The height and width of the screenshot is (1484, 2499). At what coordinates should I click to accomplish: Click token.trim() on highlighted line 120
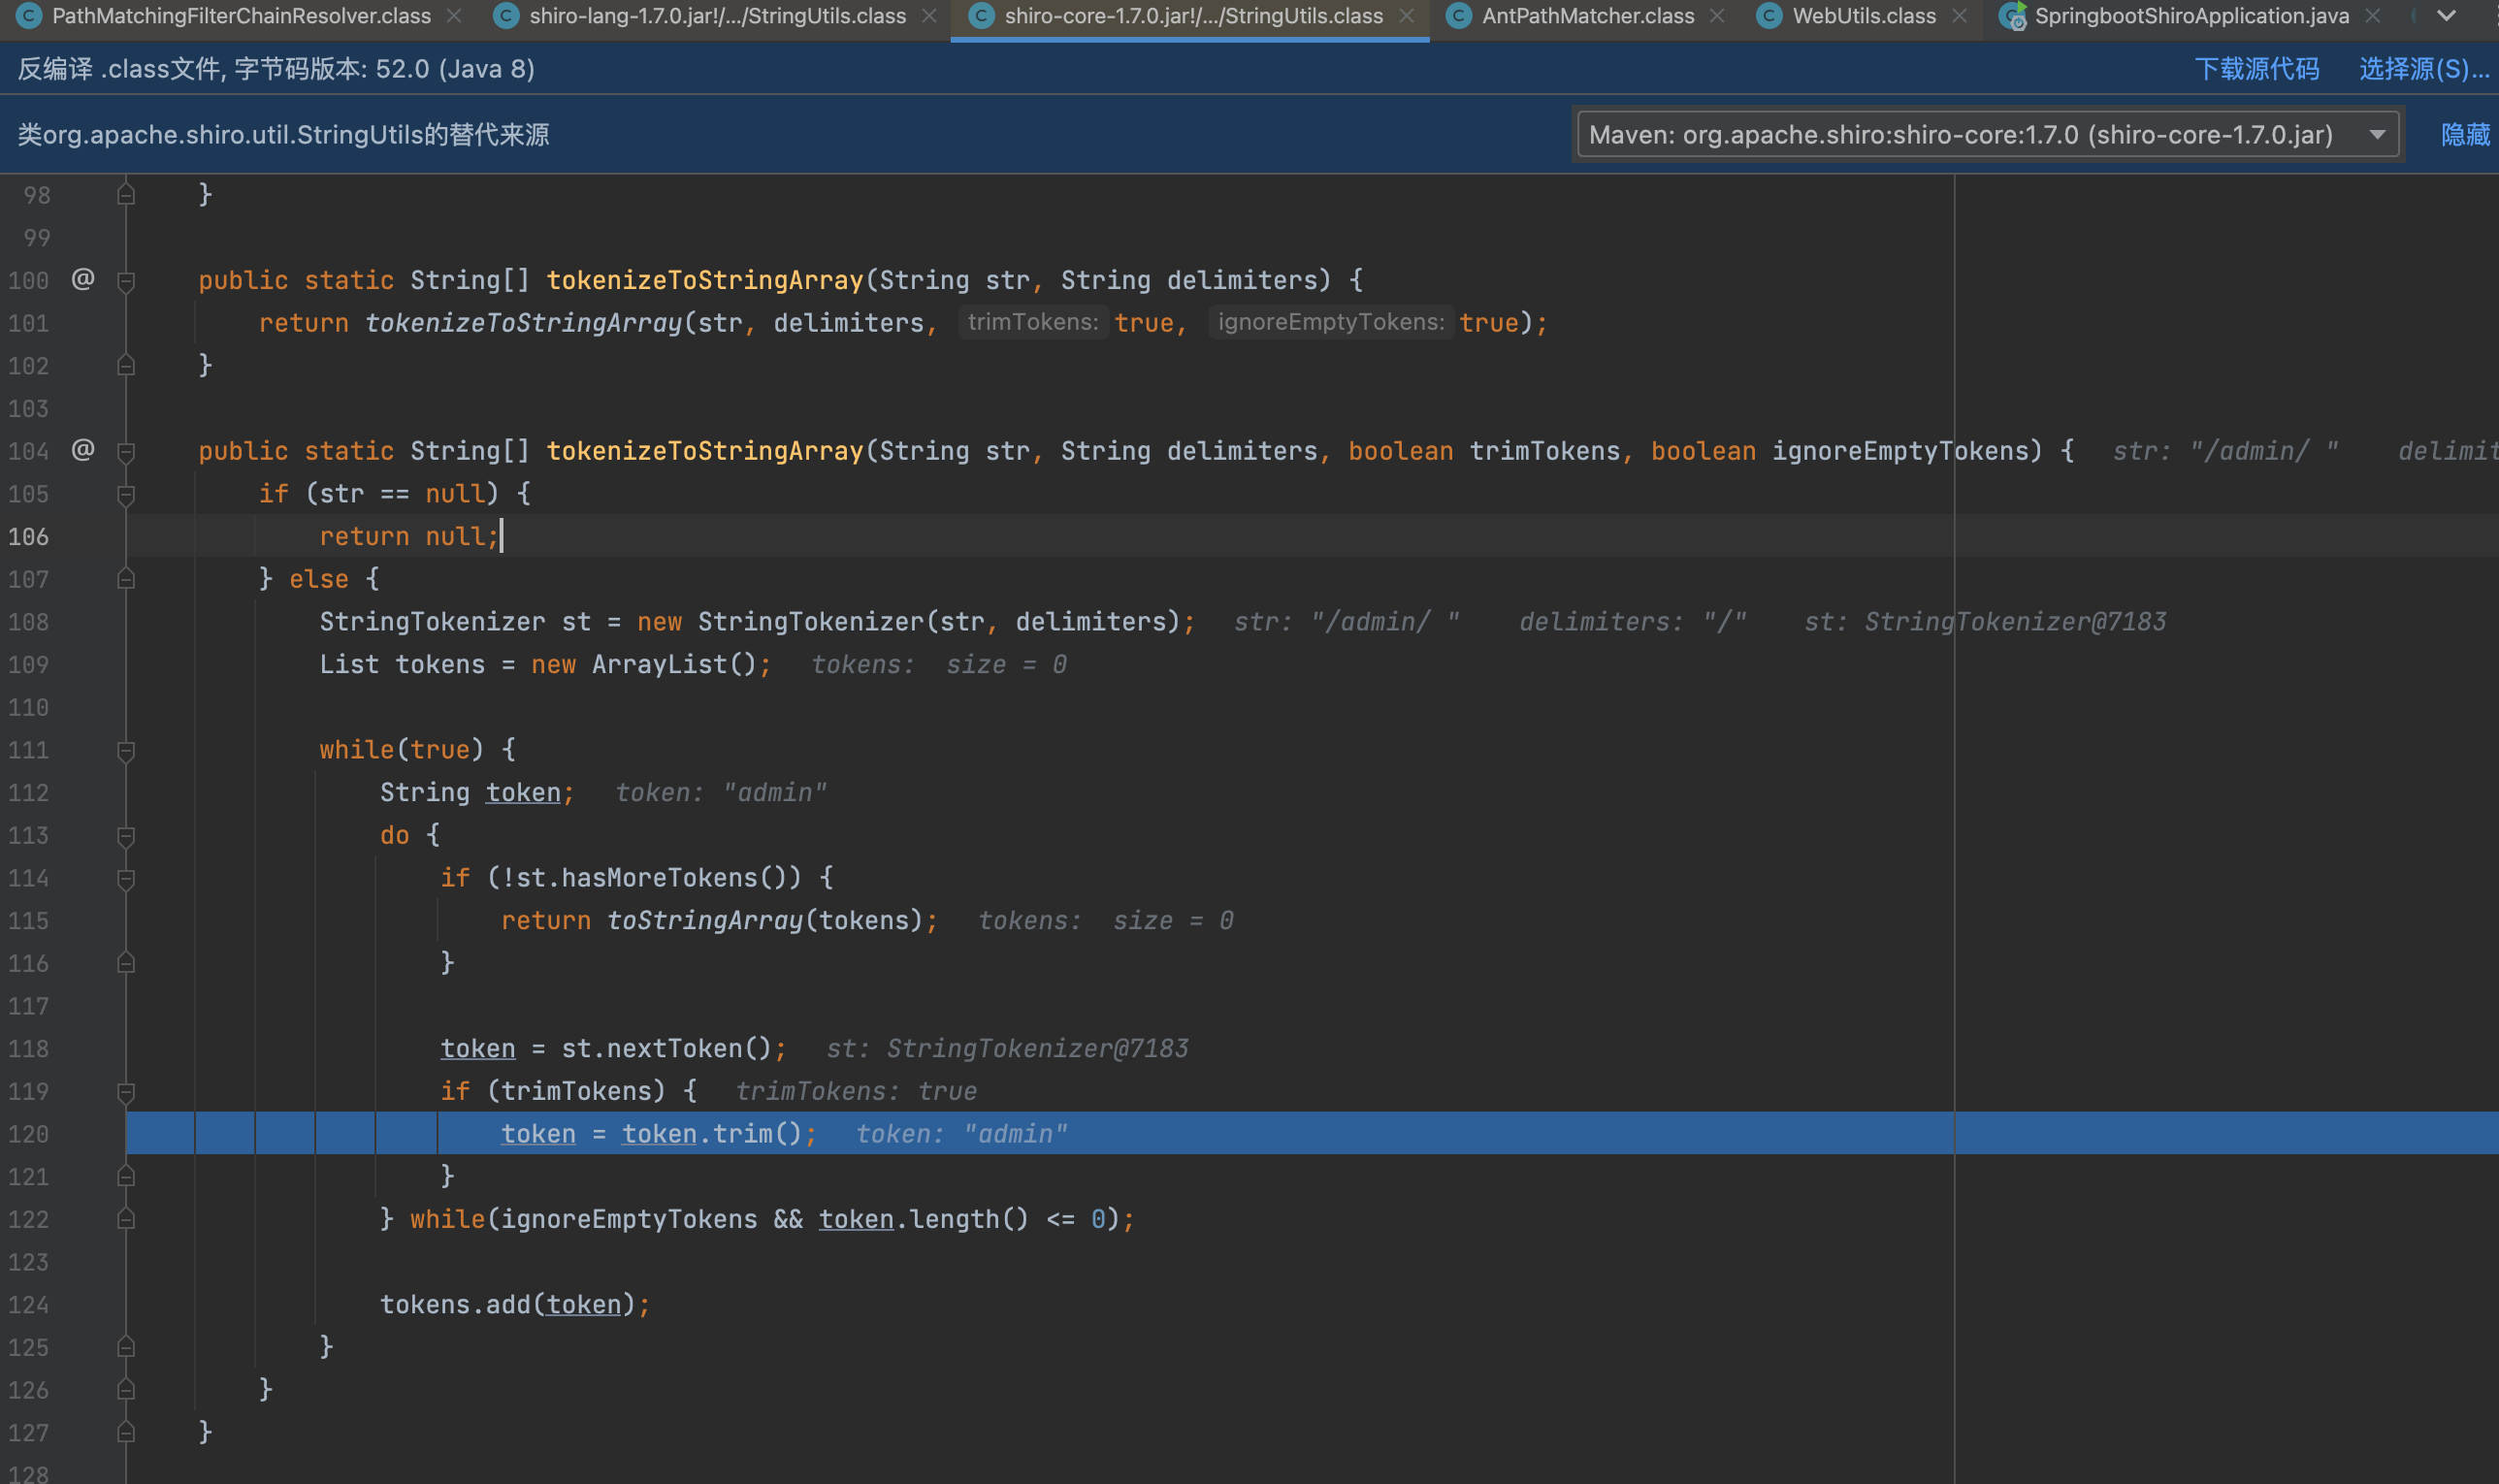pos(712,1134)
